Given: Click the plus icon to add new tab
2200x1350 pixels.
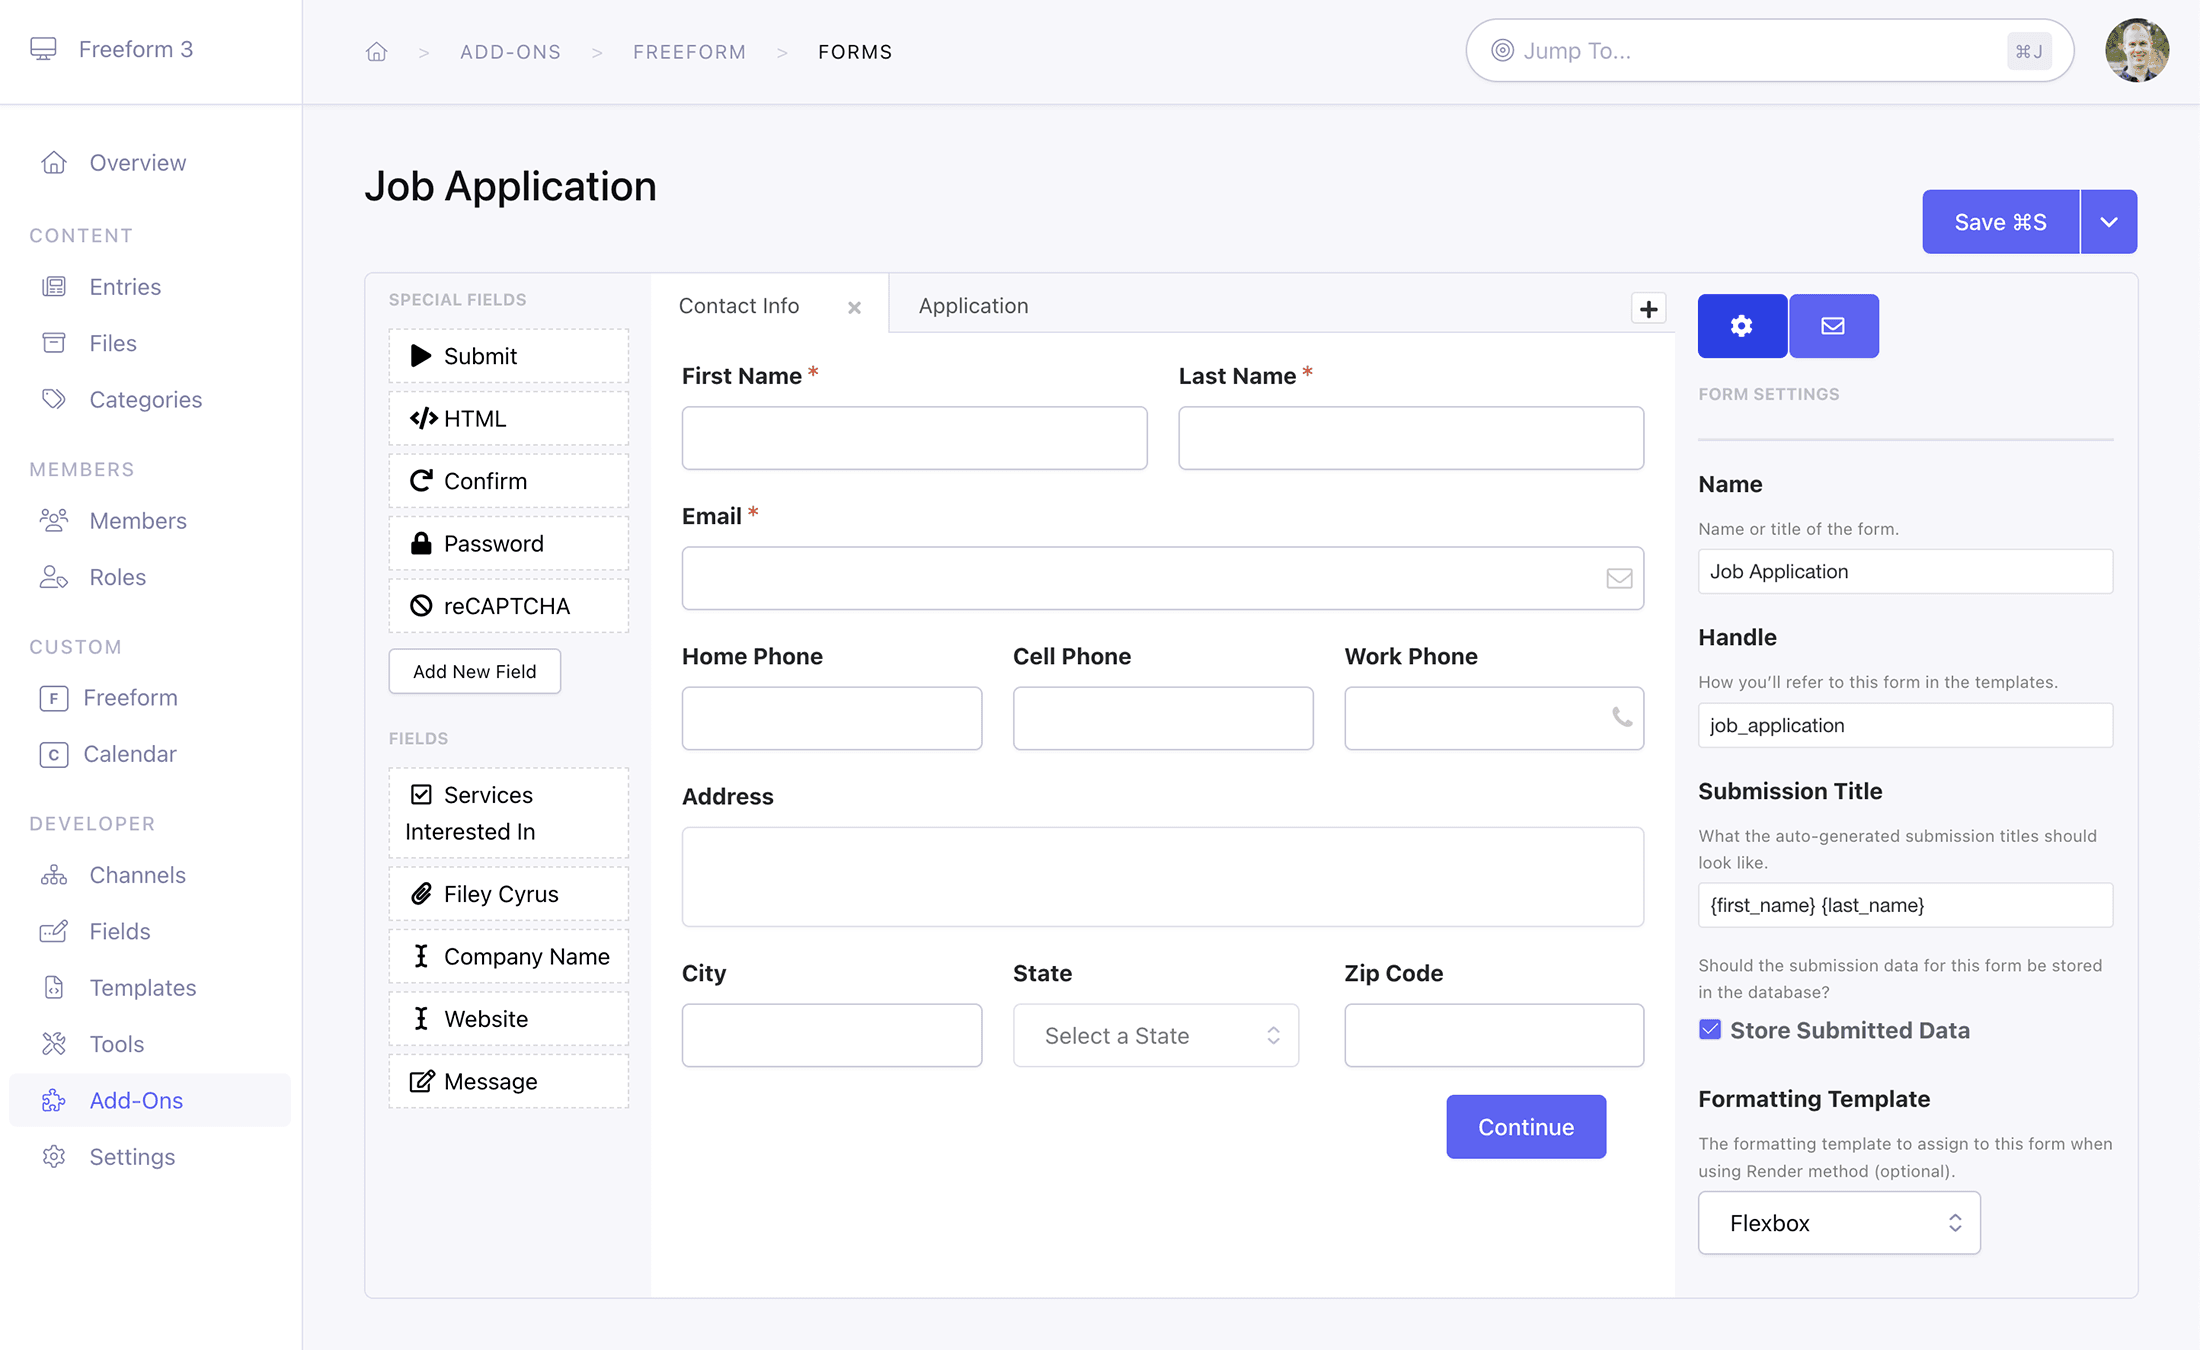Looking at the screenshot, I should [1650, 308].
